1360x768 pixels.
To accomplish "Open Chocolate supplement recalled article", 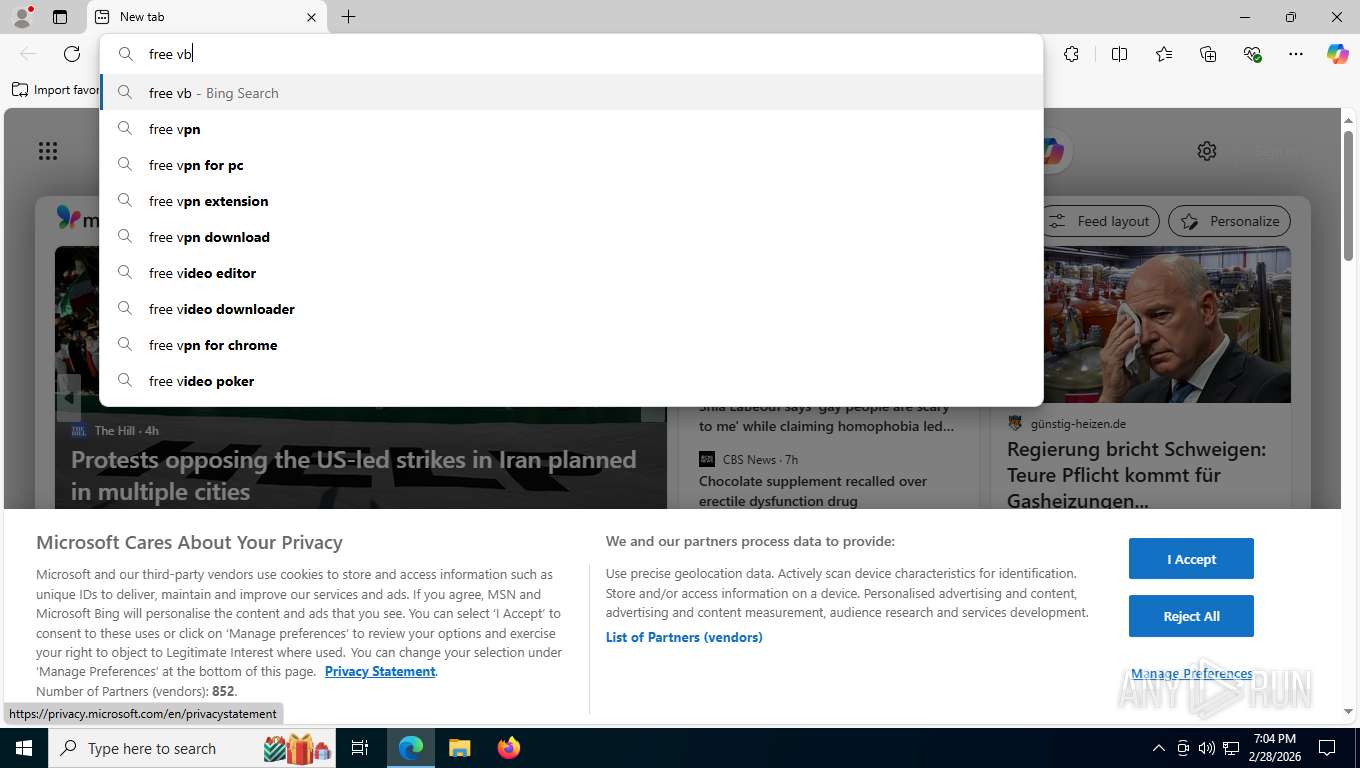I will coord(813,491).
